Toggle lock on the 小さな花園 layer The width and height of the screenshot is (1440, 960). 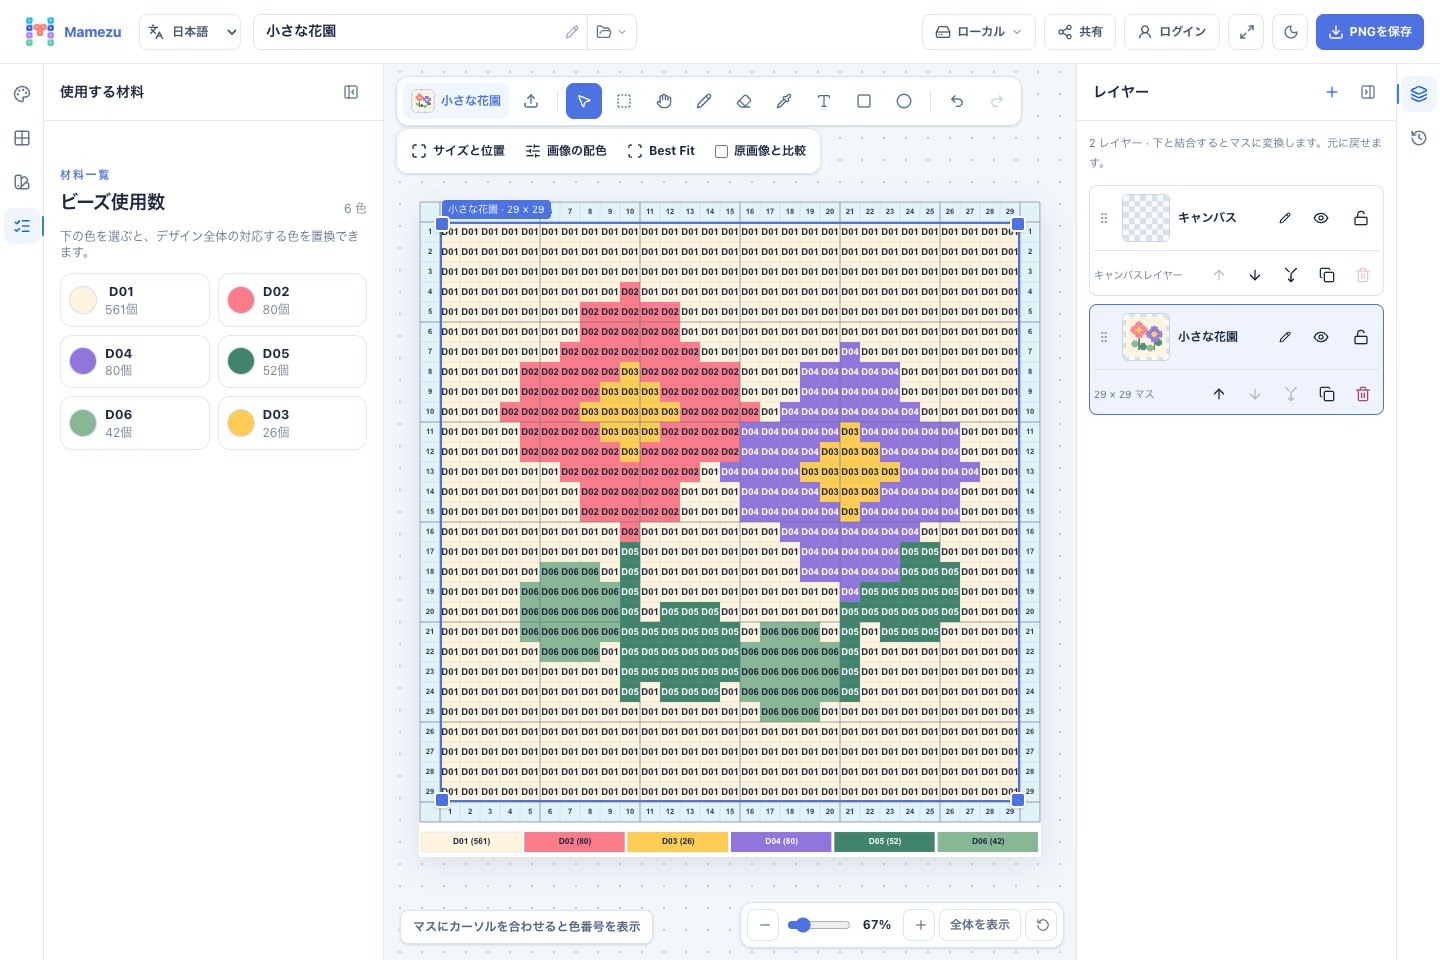point(1361,337)
